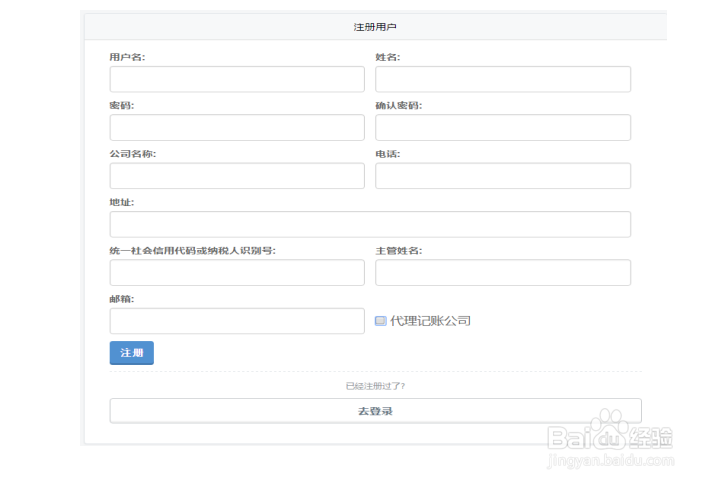
Task: Click the 去登录 button
Action: (375, 411)
